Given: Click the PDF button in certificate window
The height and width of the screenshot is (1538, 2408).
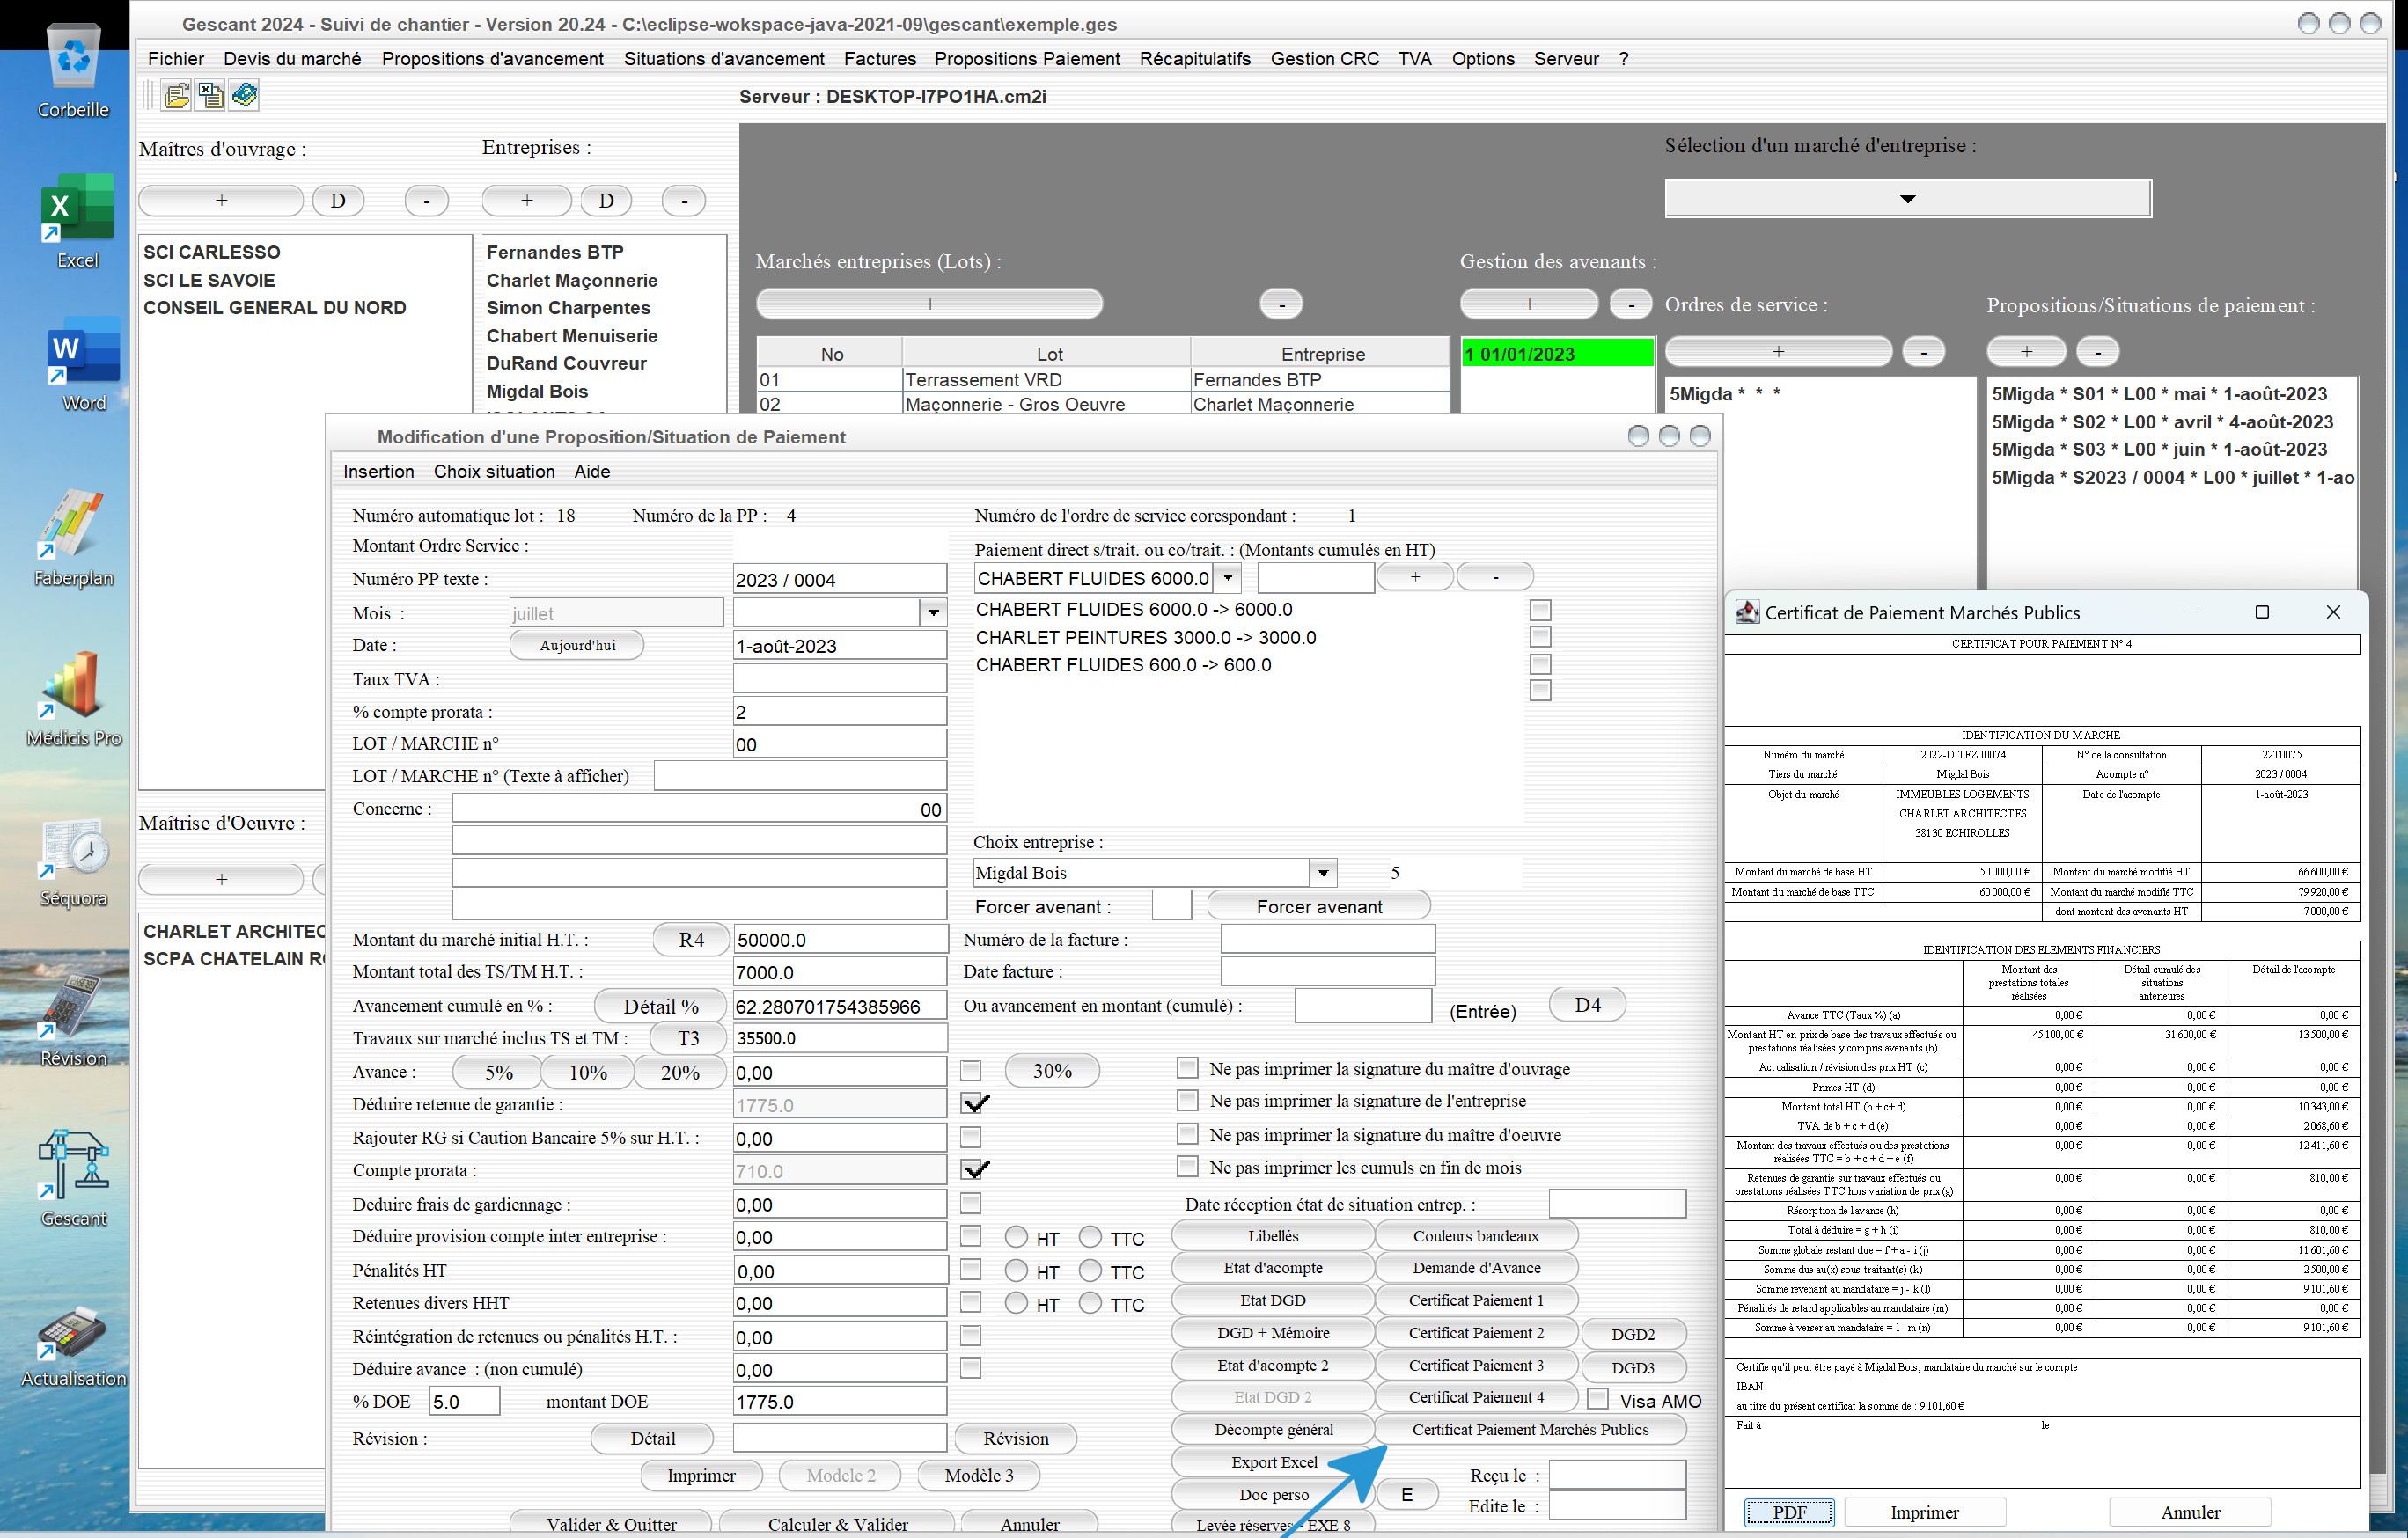Looking at the screenshot, I should coord(1789,1512).
